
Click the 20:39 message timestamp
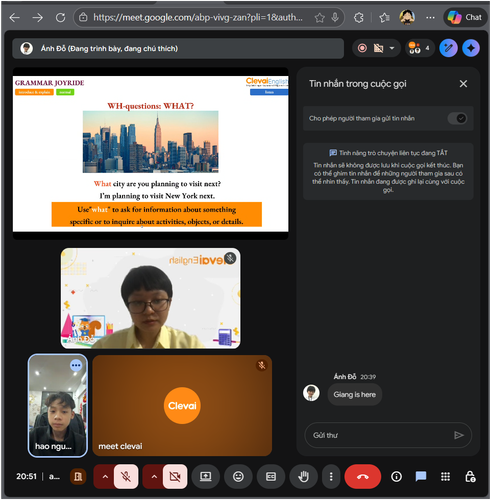368,377
